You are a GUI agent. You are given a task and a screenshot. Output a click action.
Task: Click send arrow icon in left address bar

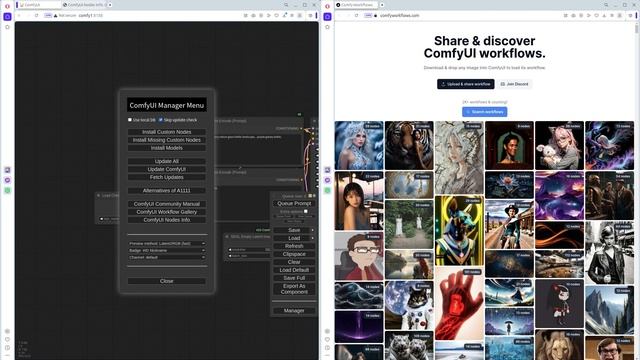(269, 16)
